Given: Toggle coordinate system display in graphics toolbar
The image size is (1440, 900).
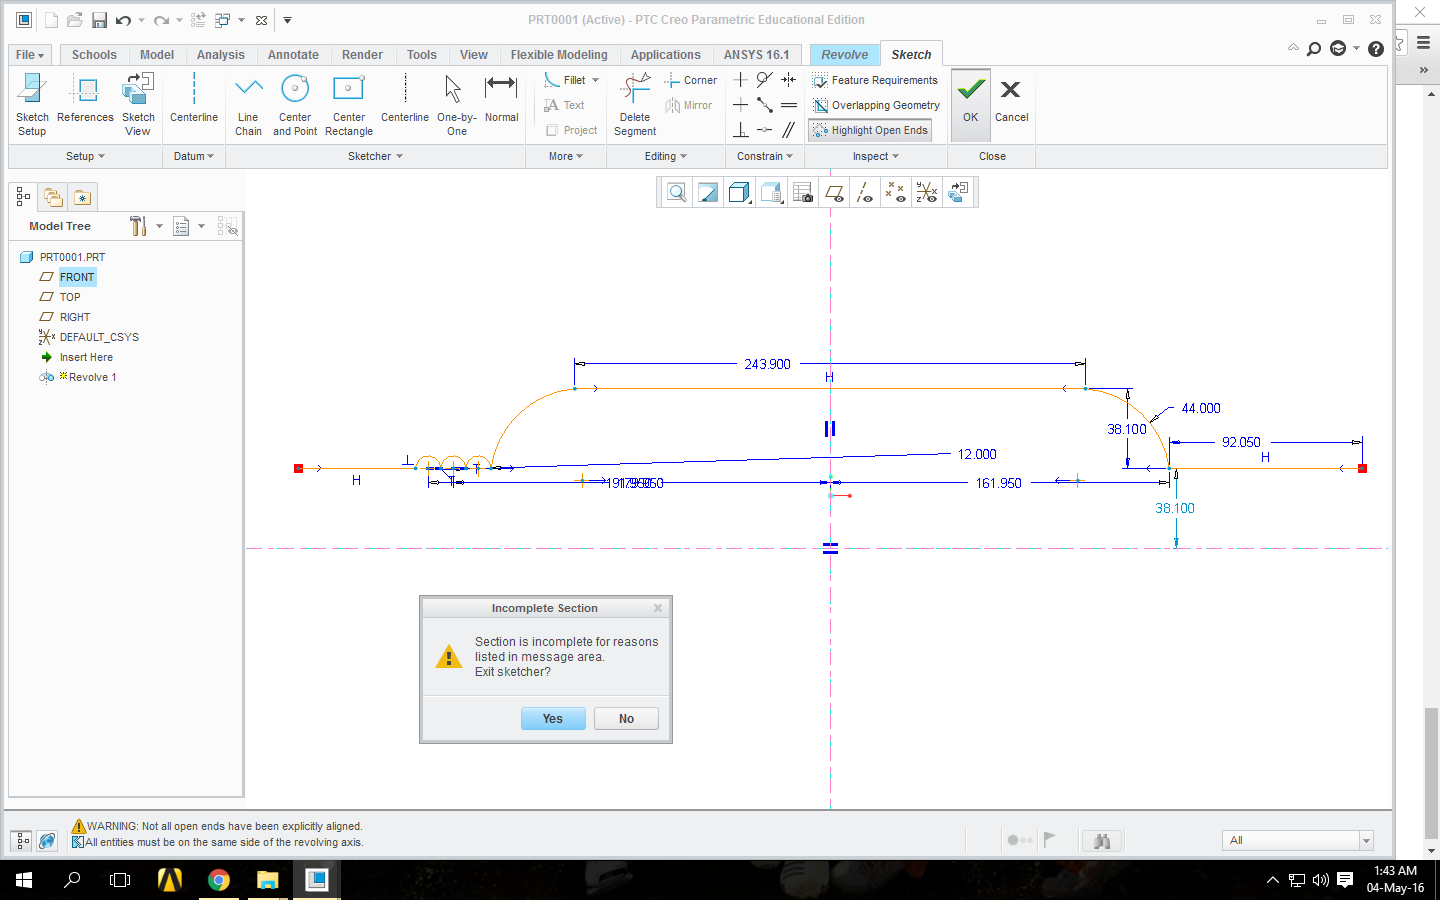Looking at the screenshot, I should coord(927,193).
